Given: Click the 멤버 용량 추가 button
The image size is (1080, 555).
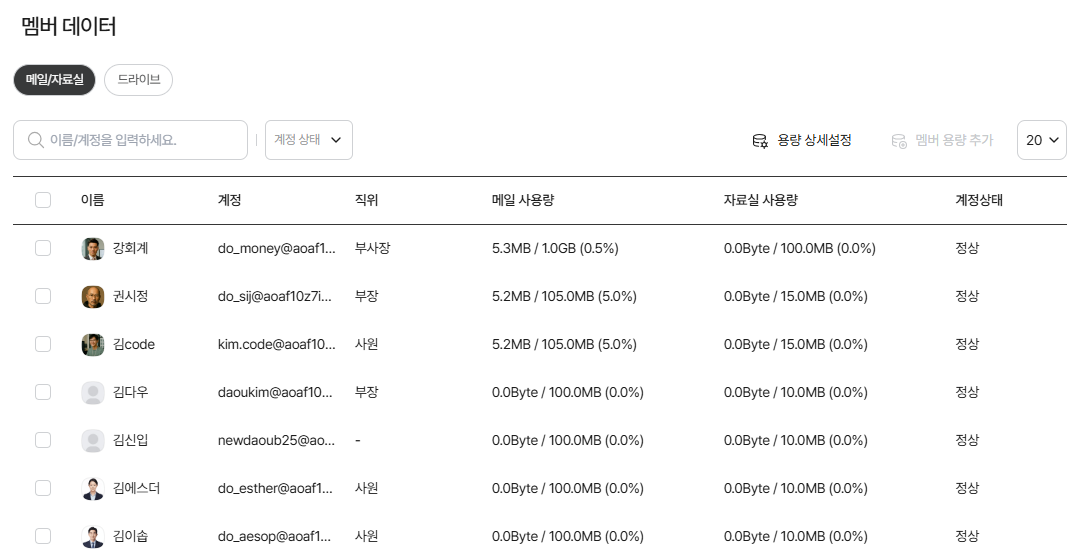Looking at the screenshot, I should tap(953, 140).
